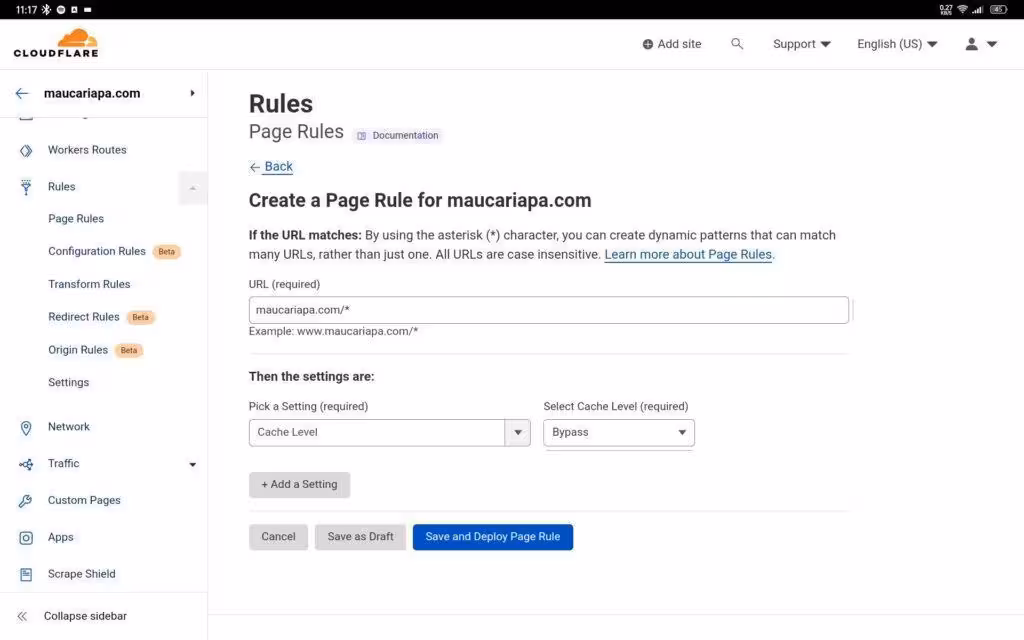Viewport: 1024px width, 640px height.
Task: Click the + Add a Setting button
Action: point(299,485)
